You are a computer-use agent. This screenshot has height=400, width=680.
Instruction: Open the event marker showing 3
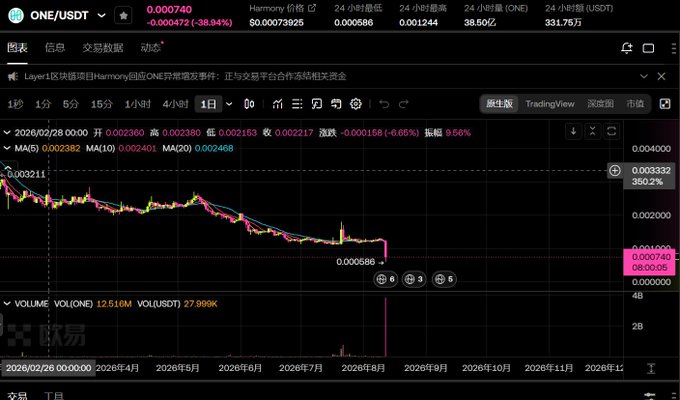[x=414, y=279]
